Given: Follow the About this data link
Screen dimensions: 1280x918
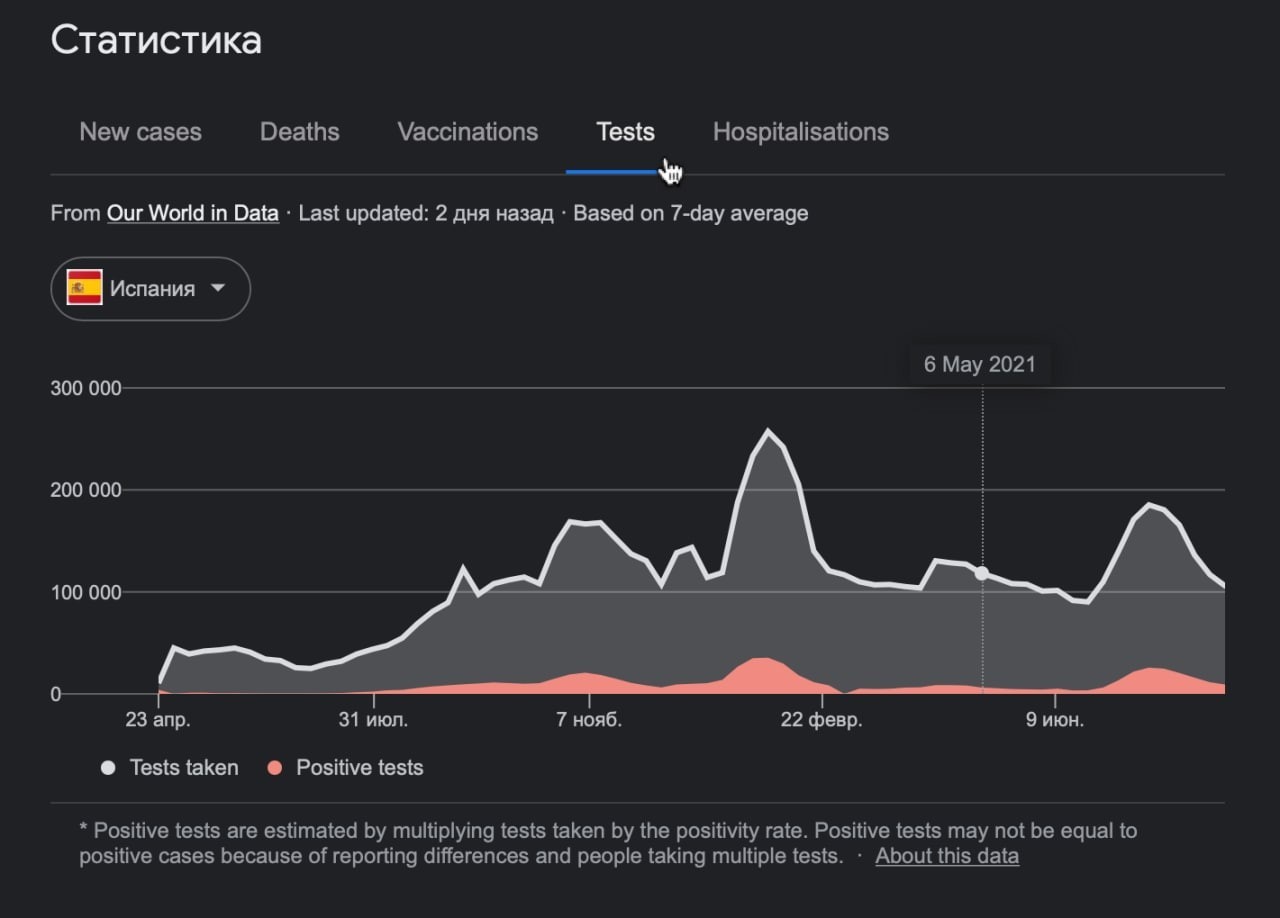Looking at the screenshot, I should click(947, 856).
